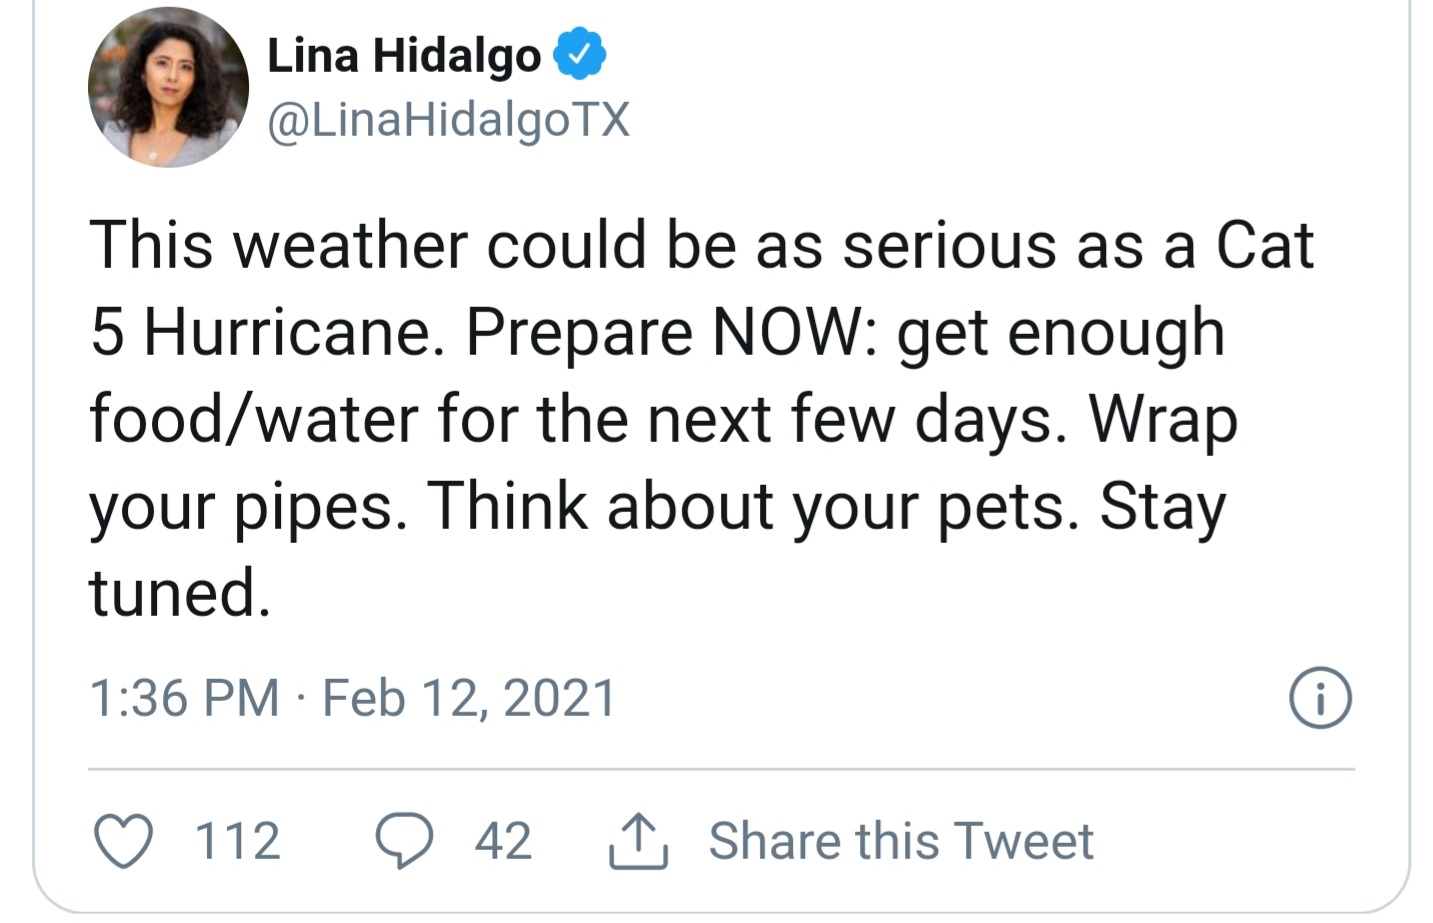Select the Share this Tweet label

901,841
